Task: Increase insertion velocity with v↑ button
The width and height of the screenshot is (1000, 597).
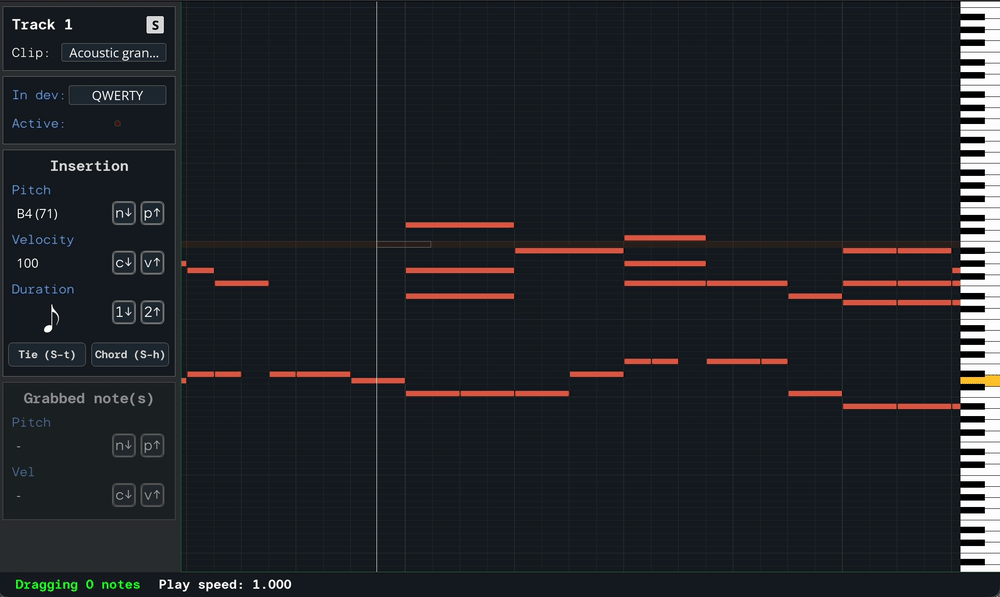Action: pyautogui.click(x=152, y=263)
